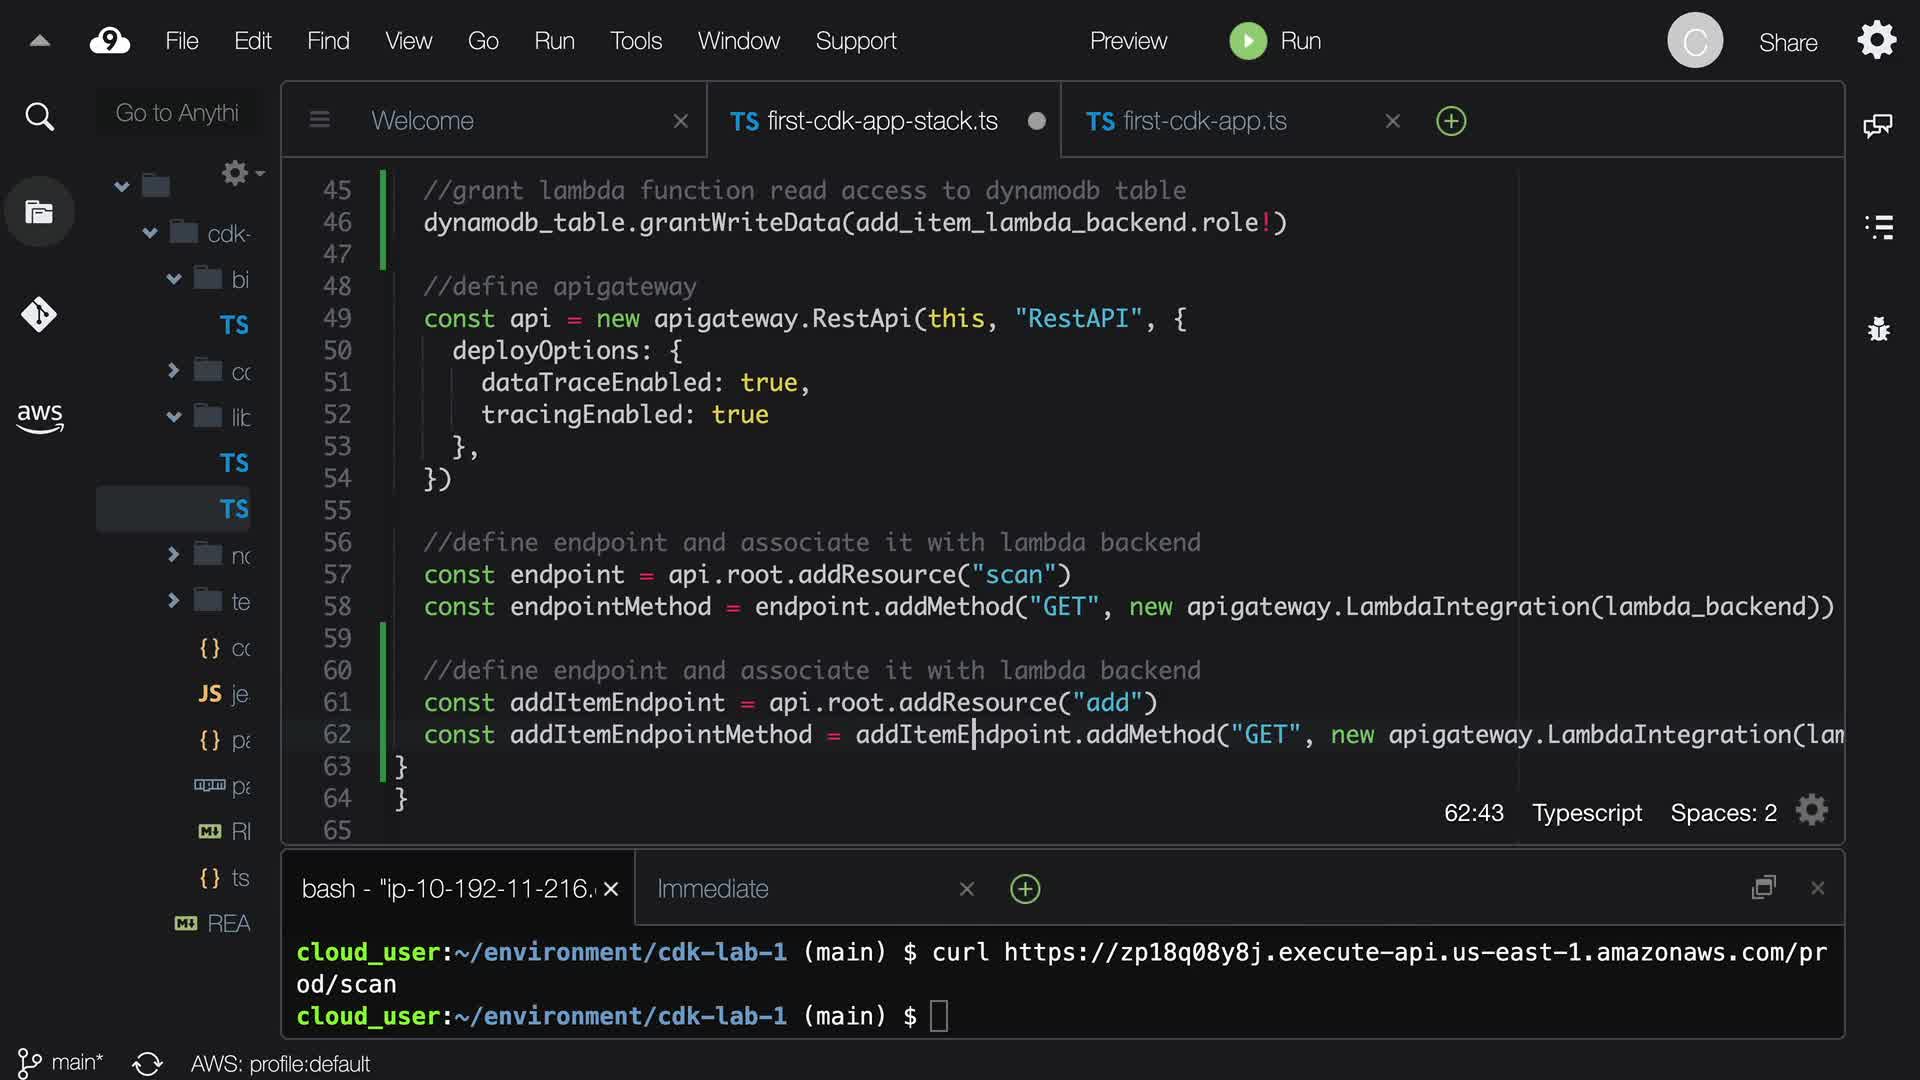Hide the menu bar with up arrow

click(40, 41)
